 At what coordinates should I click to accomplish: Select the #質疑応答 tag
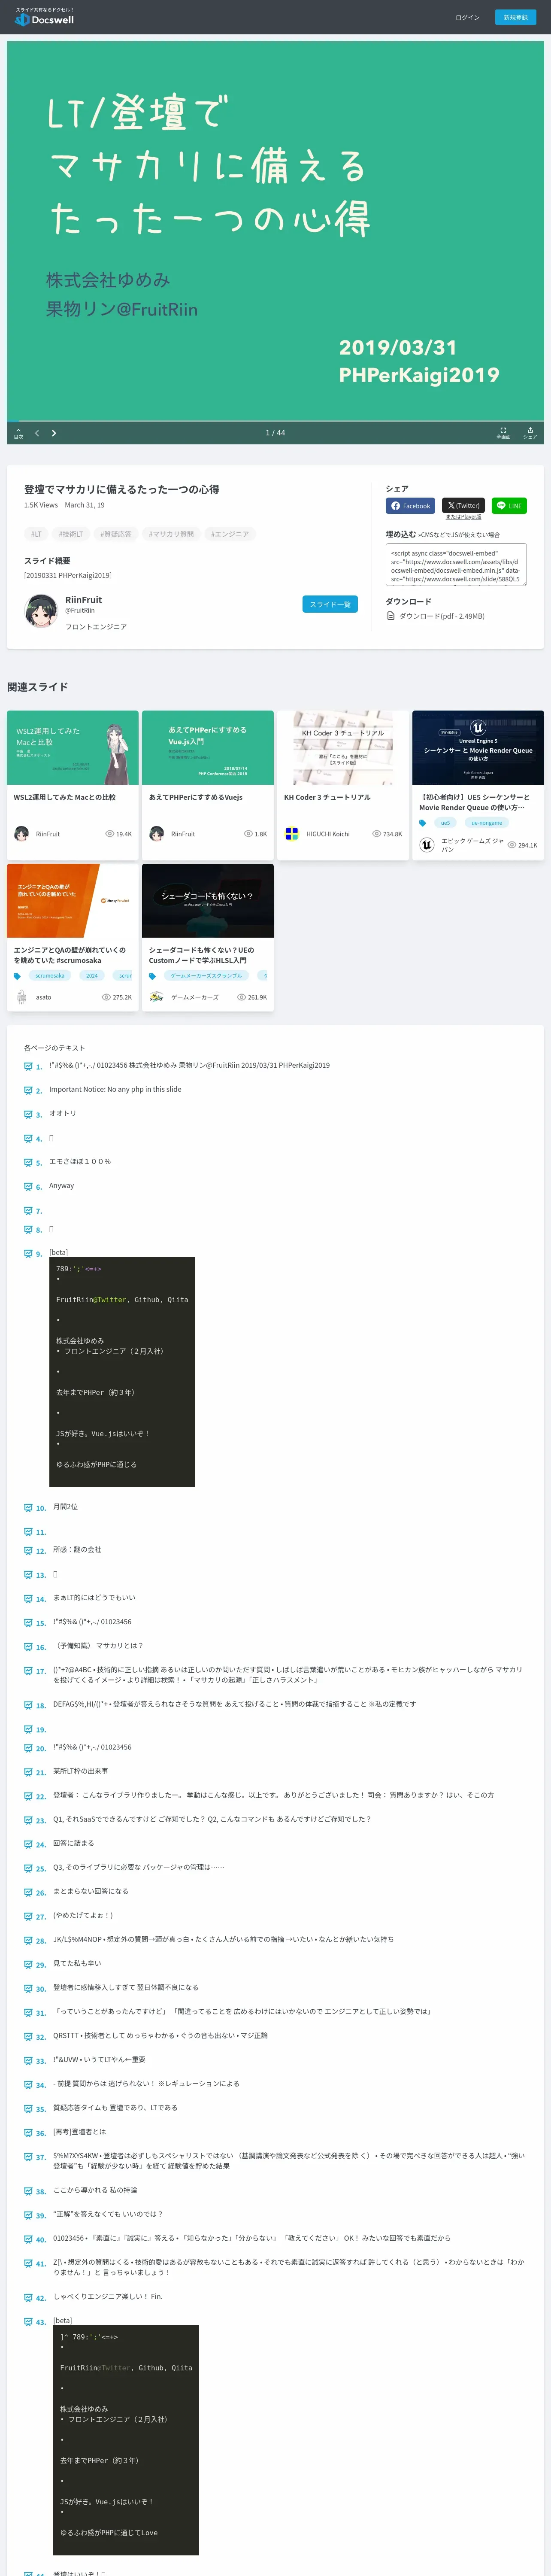[x=116, y=534]
